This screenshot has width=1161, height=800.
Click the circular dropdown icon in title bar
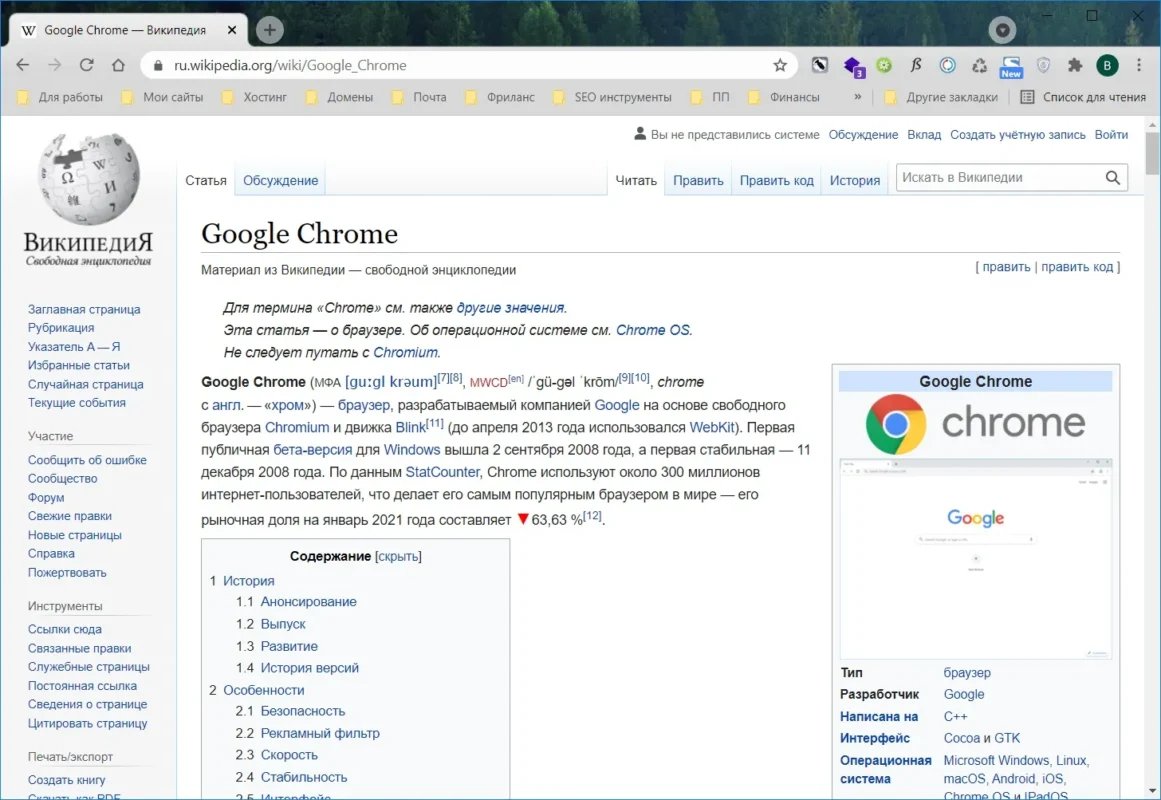click(1003, 30)
